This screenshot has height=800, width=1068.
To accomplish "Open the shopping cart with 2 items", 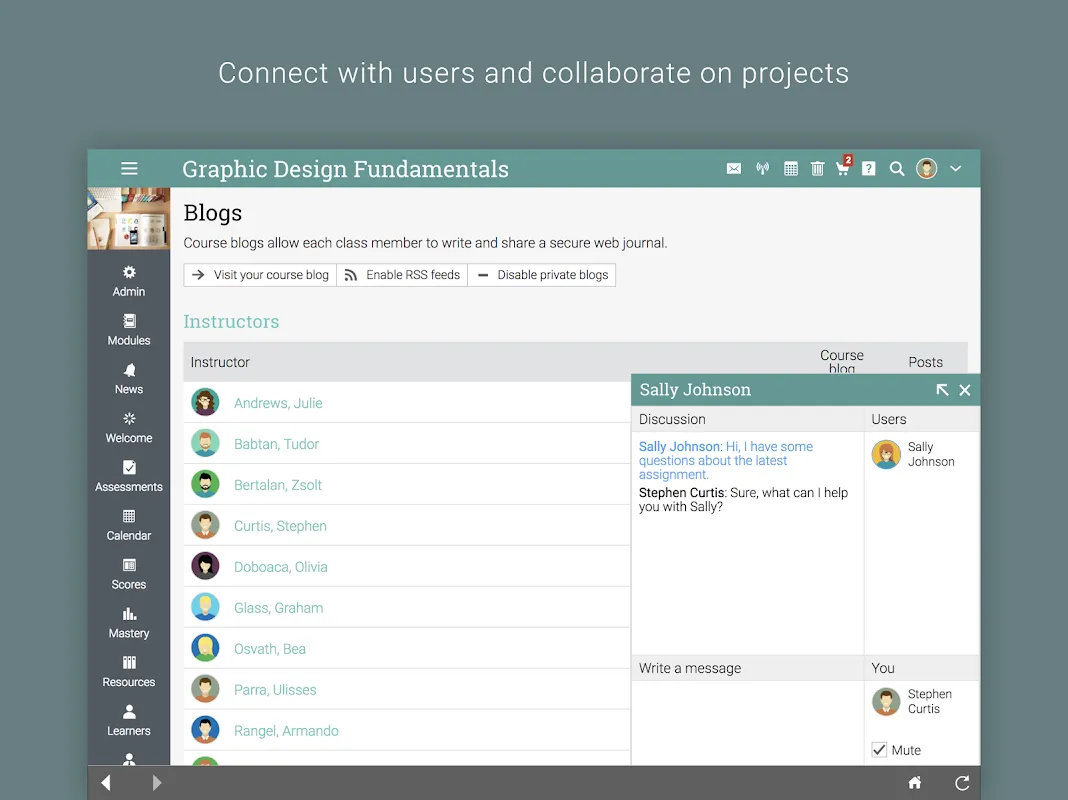I will (843, 169).
